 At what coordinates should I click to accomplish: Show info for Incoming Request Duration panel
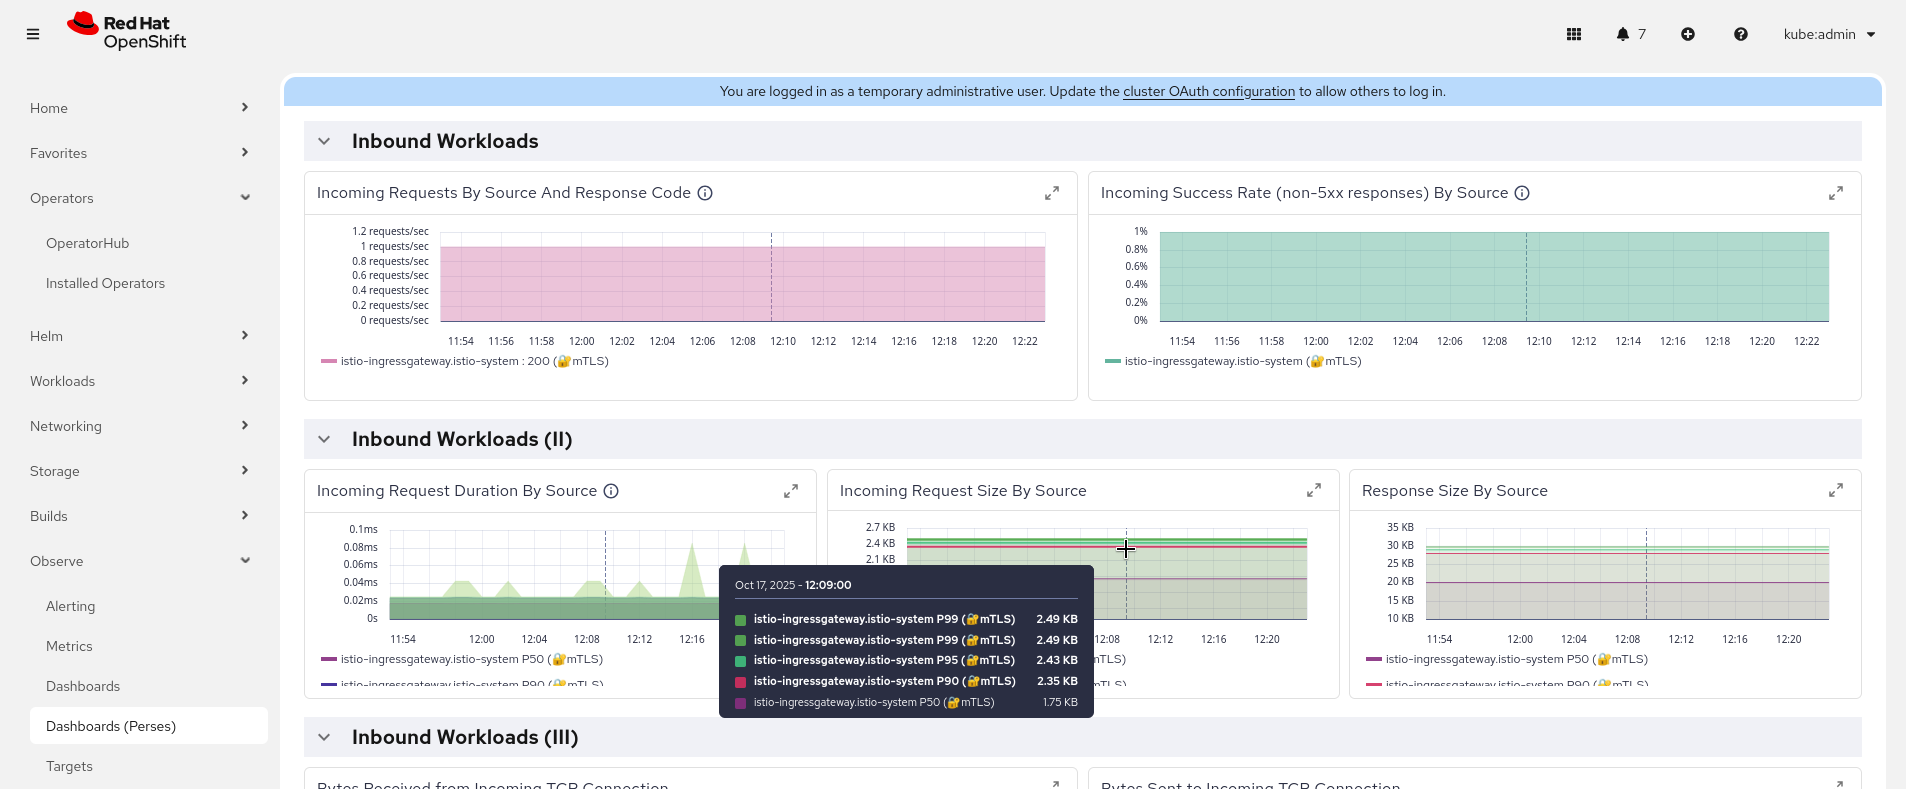click(x=611, y=491)
